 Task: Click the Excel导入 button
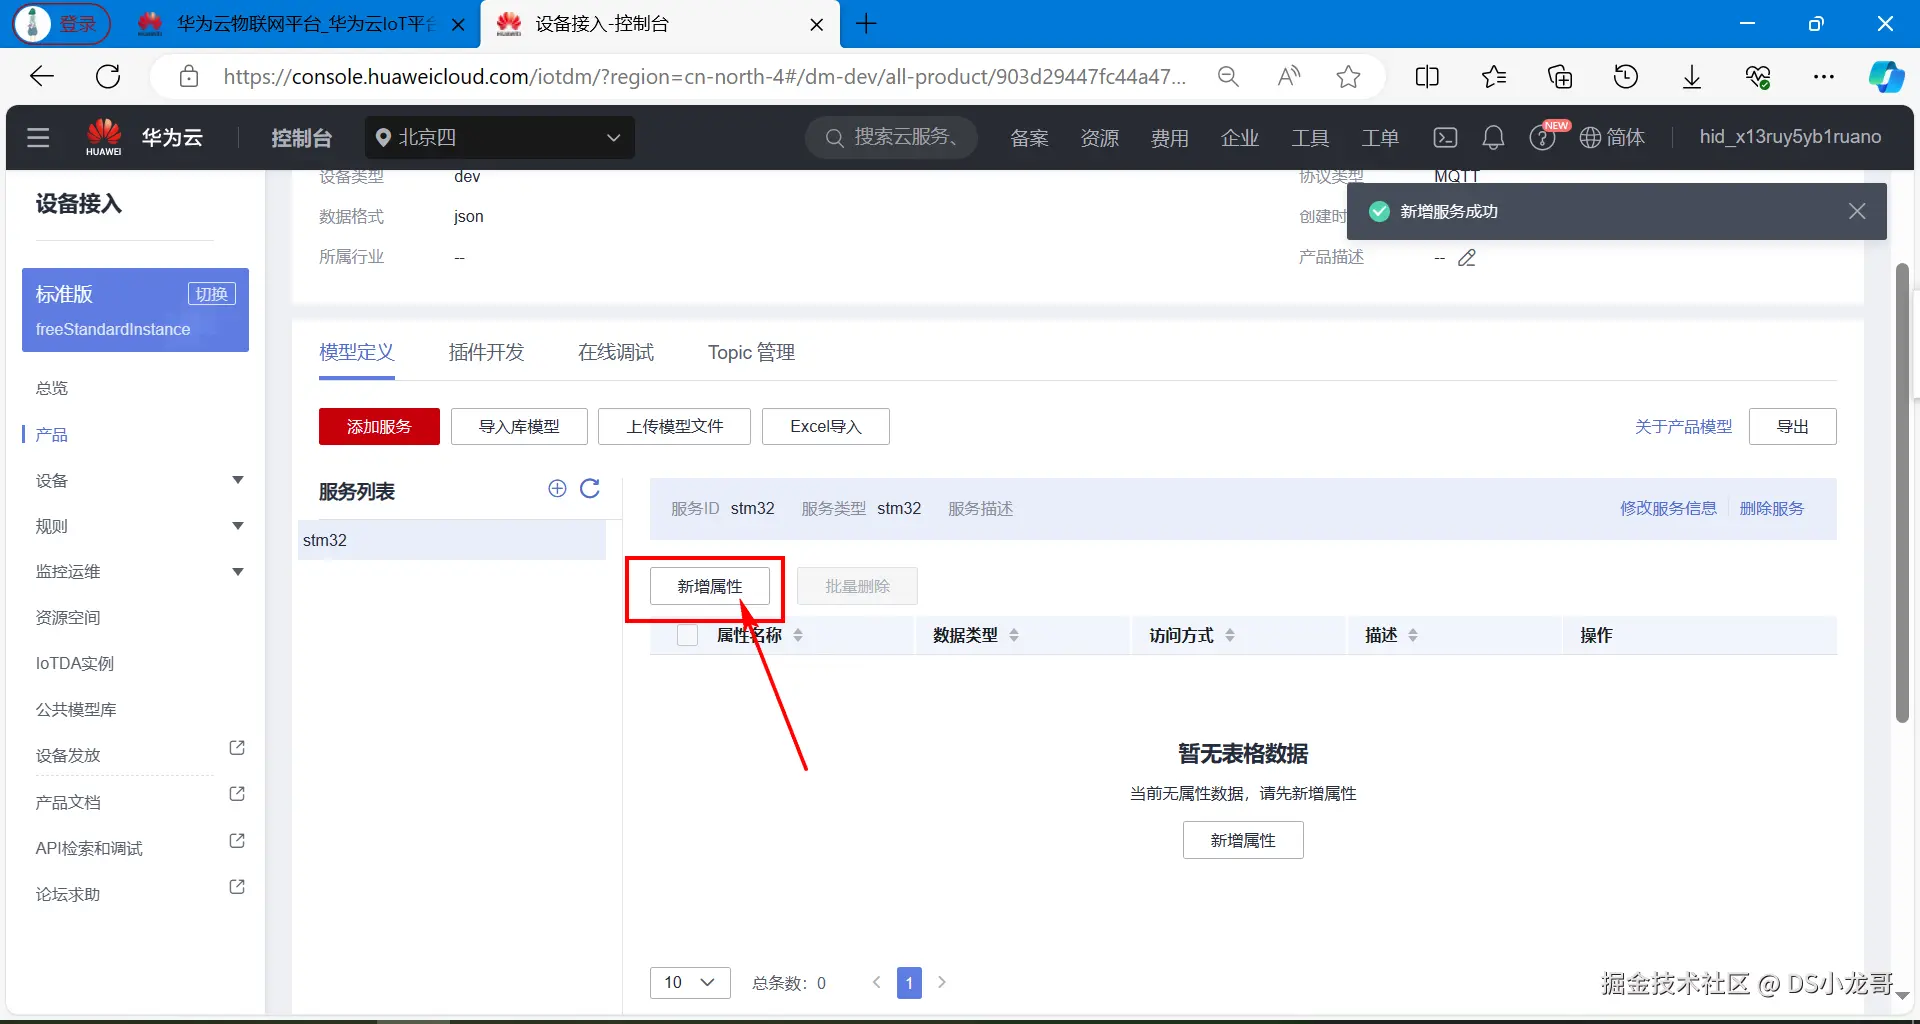826,427
